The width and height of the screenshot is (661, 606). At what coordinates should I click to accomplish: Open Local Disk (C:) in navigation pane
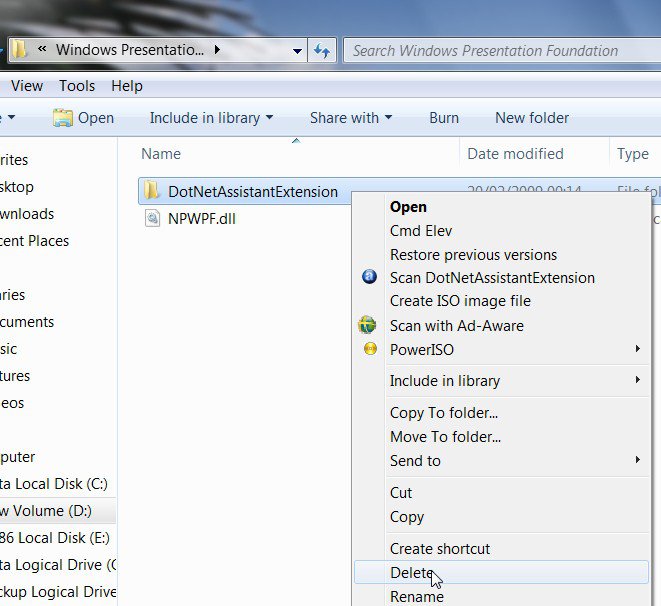(54, 484)
